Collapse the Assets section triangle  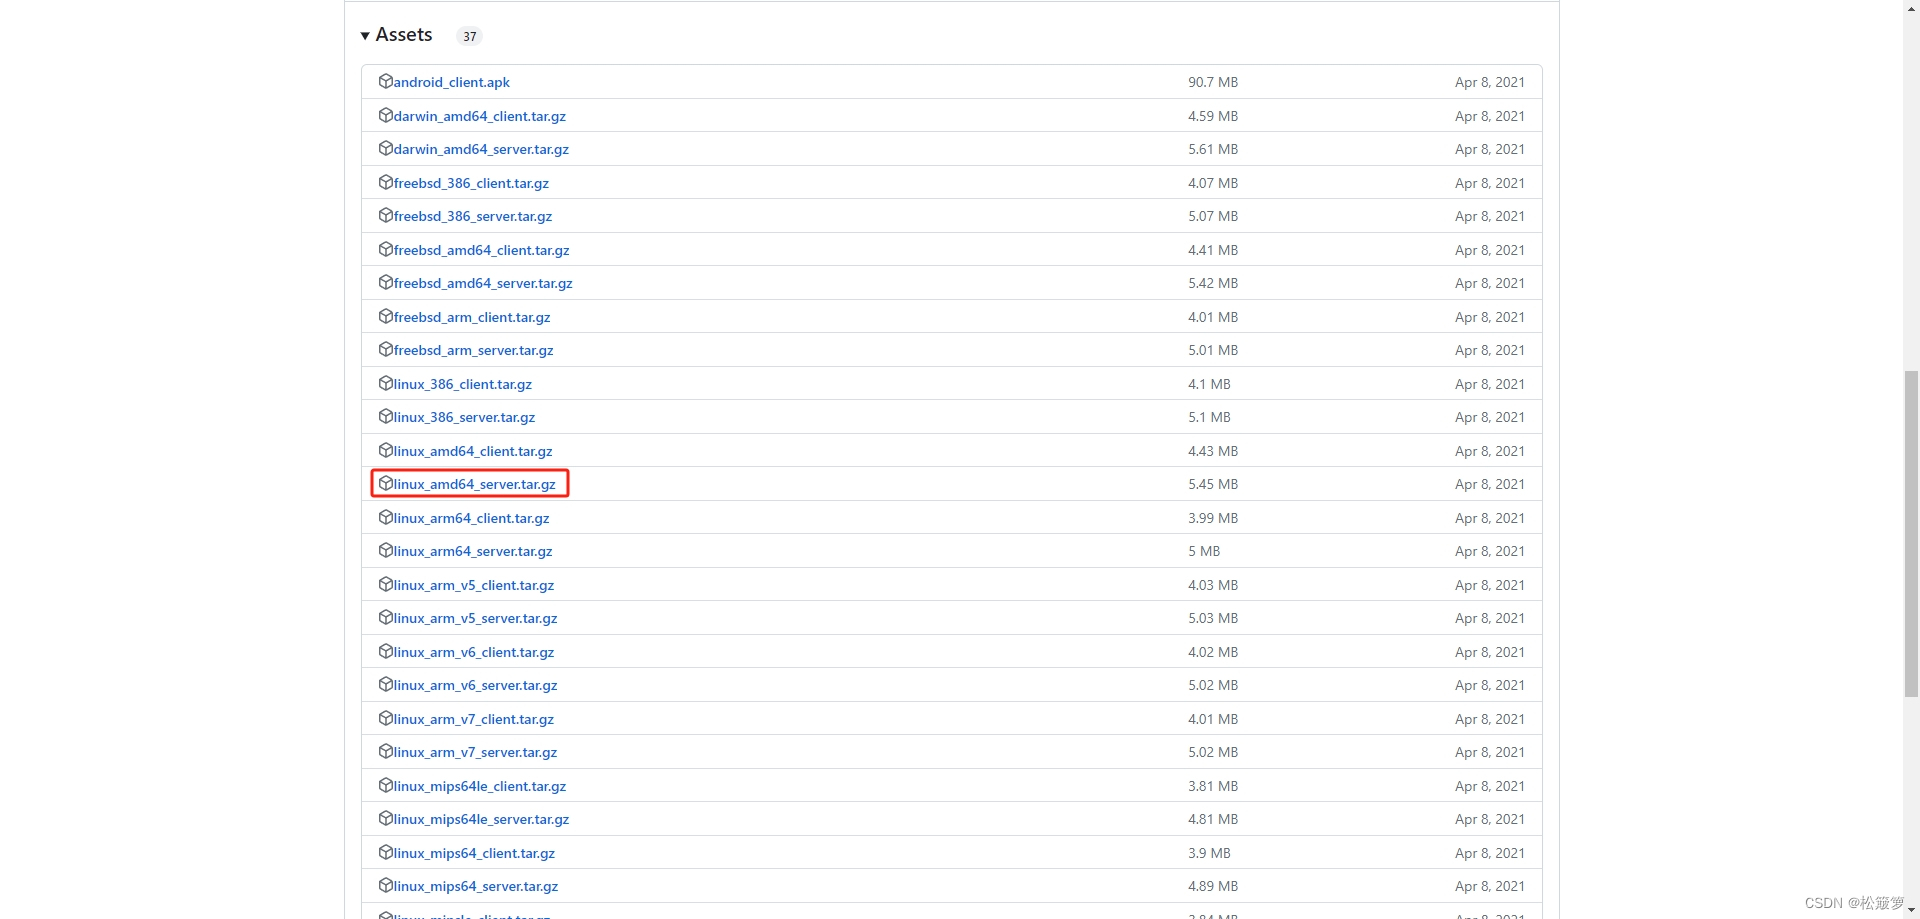pyautogui.click(x=365, y=36)
